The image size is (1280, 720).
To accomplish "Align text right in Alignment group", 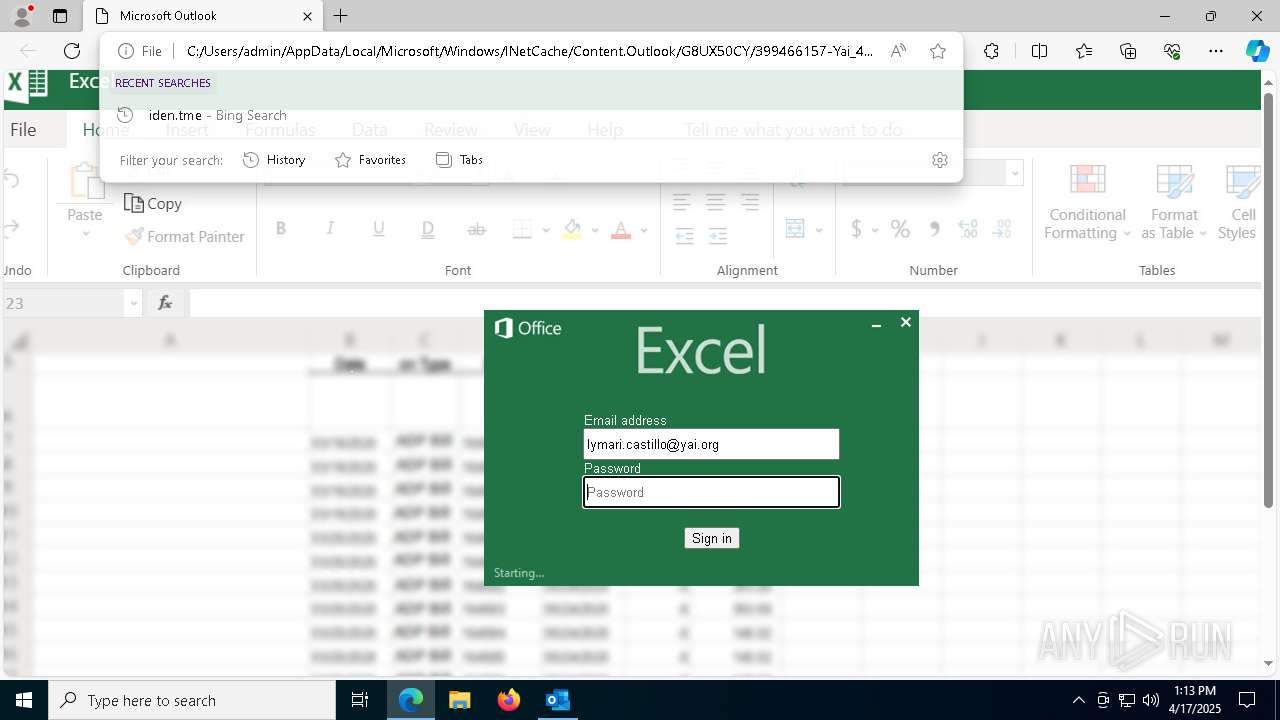I will [750, 202].
